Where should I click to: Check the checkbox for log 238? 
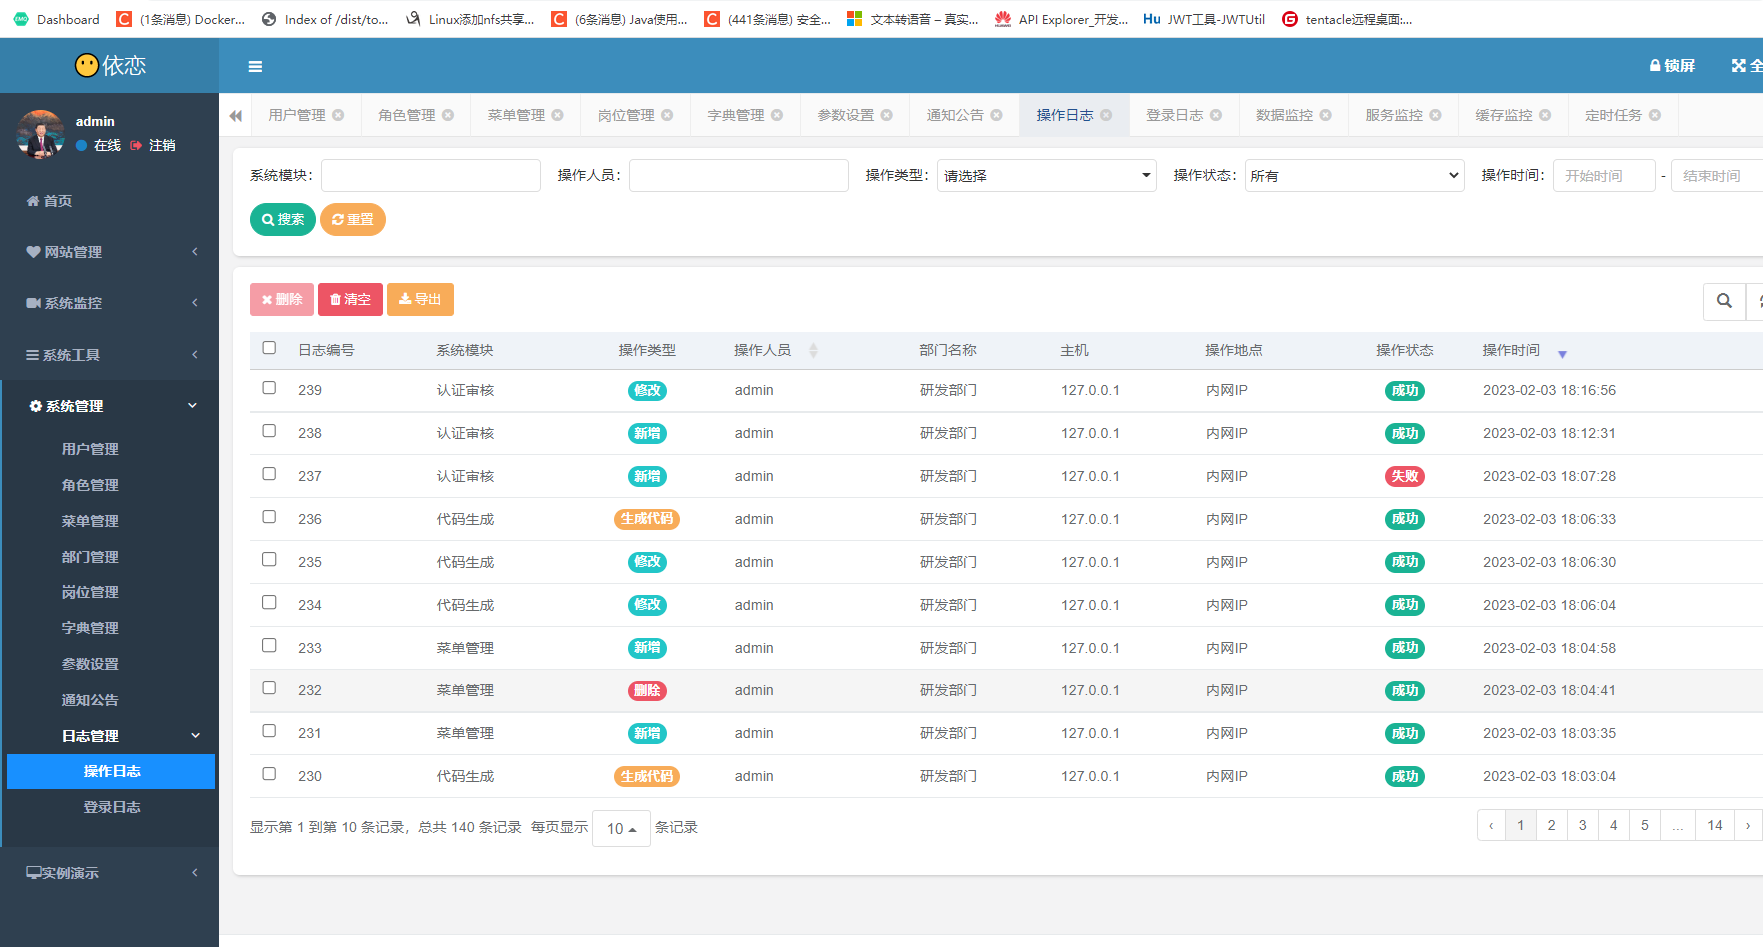pyautogui.click(x=269, y=431)
